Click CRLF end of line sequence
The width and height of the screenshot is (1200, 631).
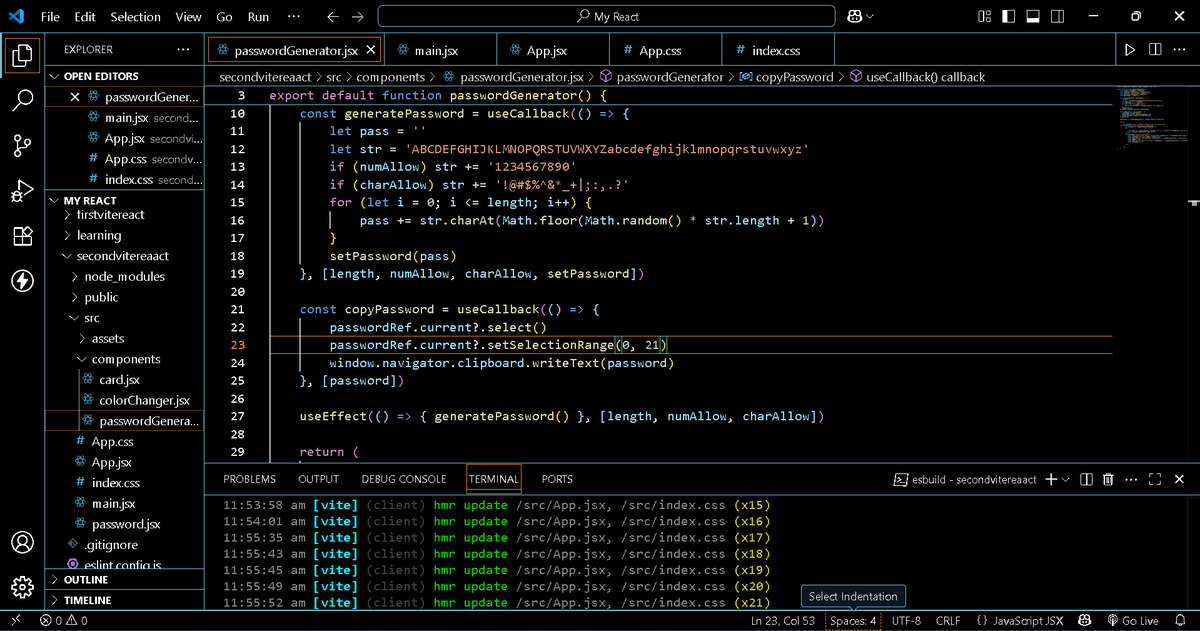[948, 621]
